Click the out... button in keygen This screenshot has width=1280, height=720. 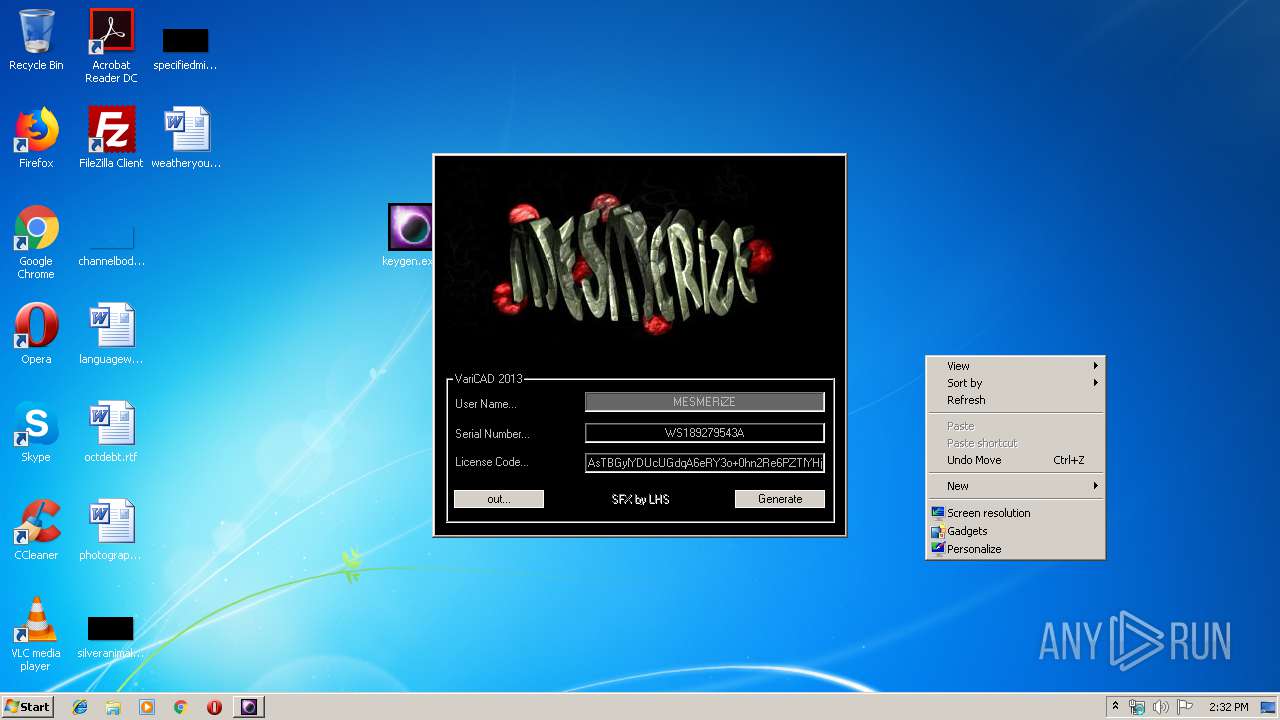click(x=499, y=499)
